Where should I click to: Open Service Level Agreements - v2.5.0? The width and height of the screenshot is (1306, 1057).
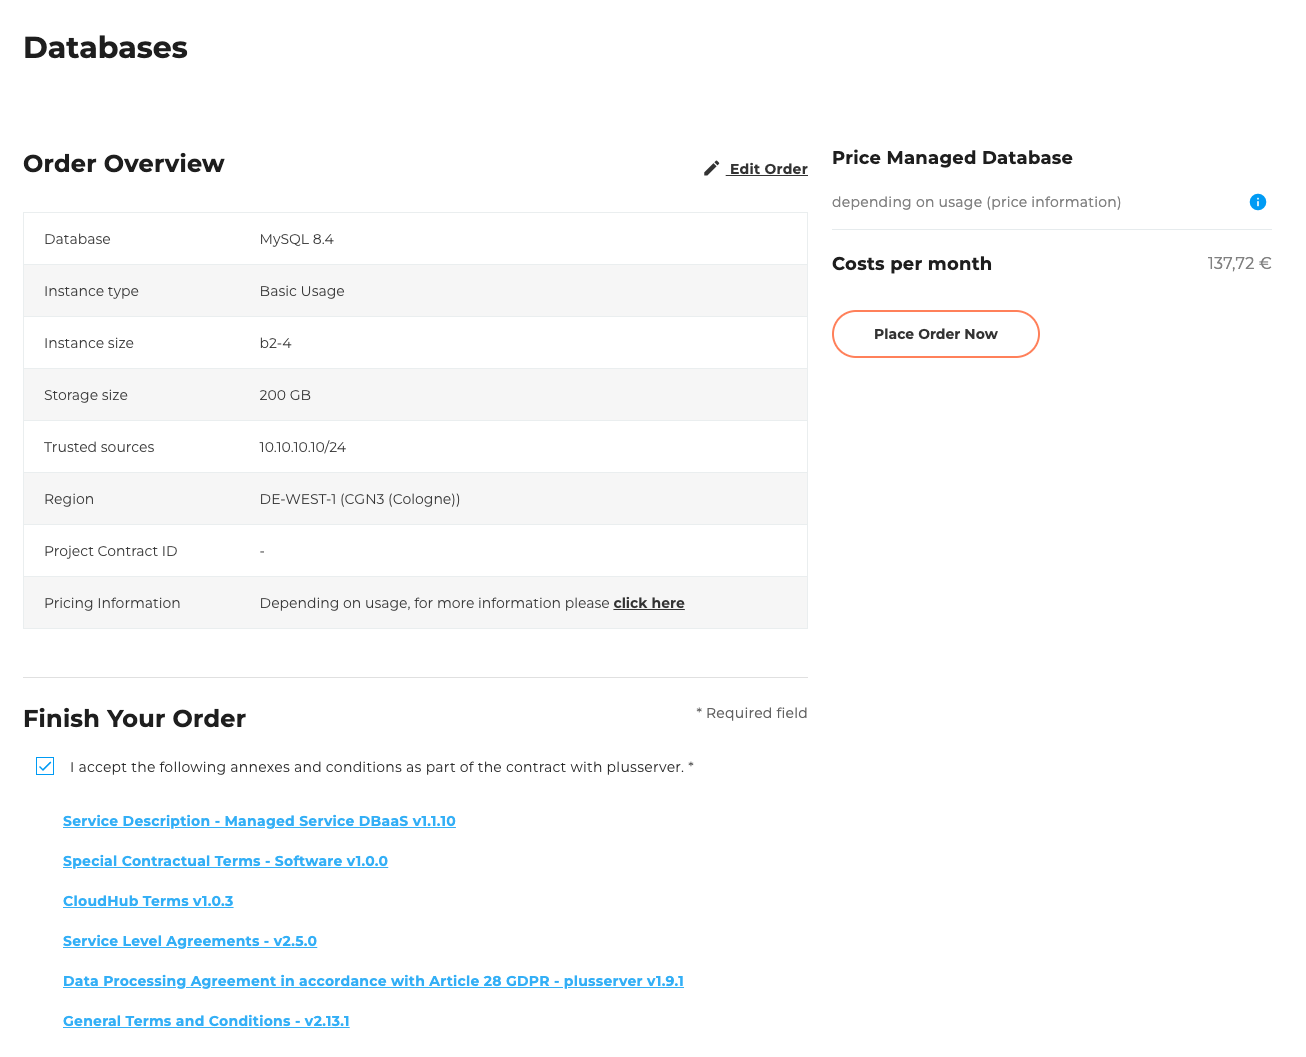189,940
